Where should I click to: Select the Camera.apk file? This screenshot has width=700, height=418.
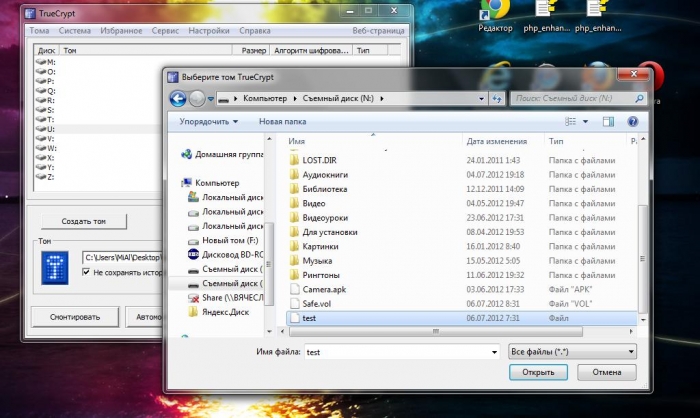pyautogui.click(x=322, y=288)
